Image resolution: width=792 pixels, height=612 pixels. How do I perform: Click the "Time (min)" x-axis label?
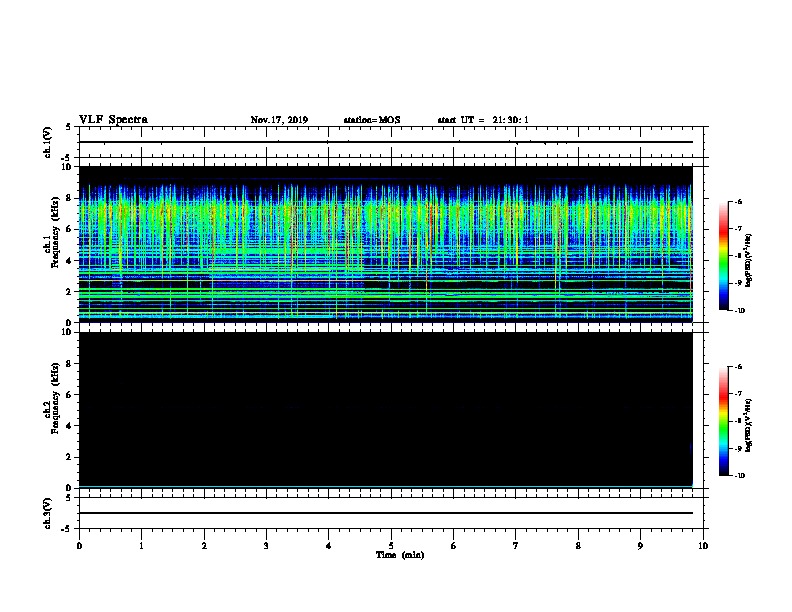pyautogui.click(x=400, y=555)
